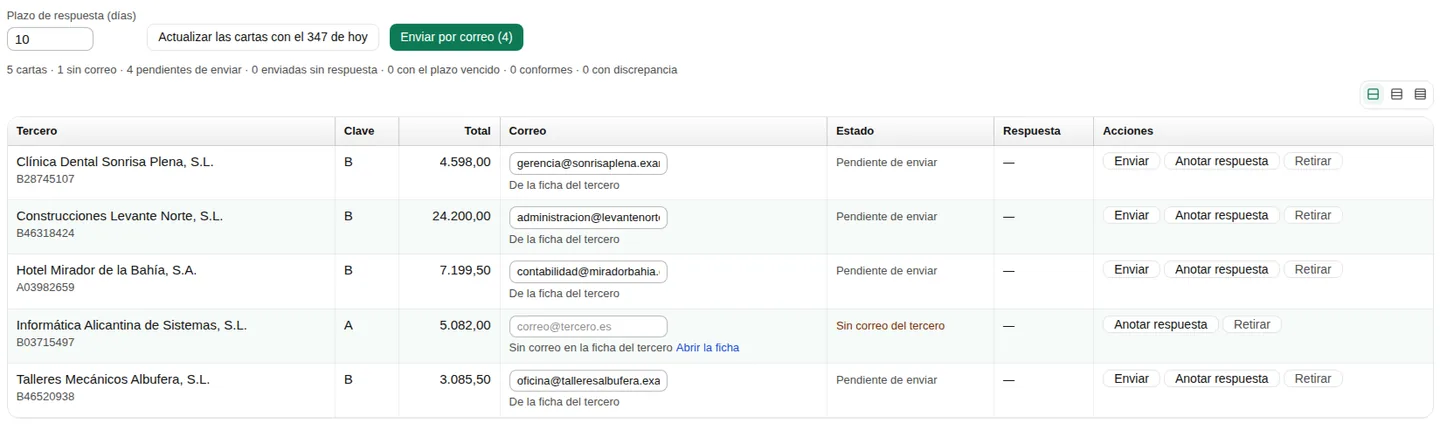Edit the oficina@talleresalbufera email field
This screenshot has height=424, width=1440.
pos(588,380)
